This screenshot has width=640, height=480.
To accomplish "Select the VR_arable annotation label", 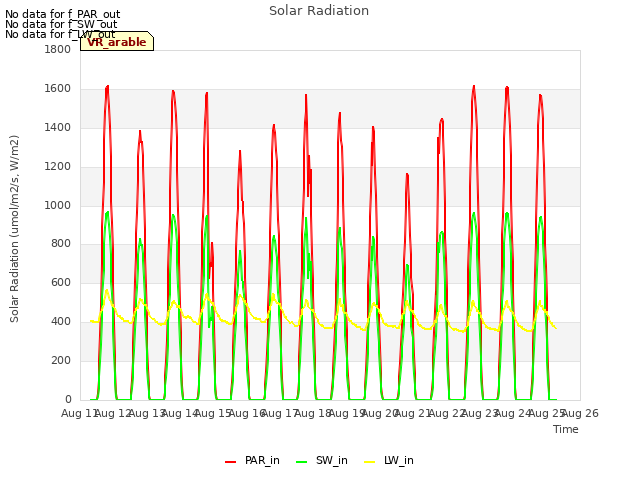I will pyautogui.click(x=117, y=41).
